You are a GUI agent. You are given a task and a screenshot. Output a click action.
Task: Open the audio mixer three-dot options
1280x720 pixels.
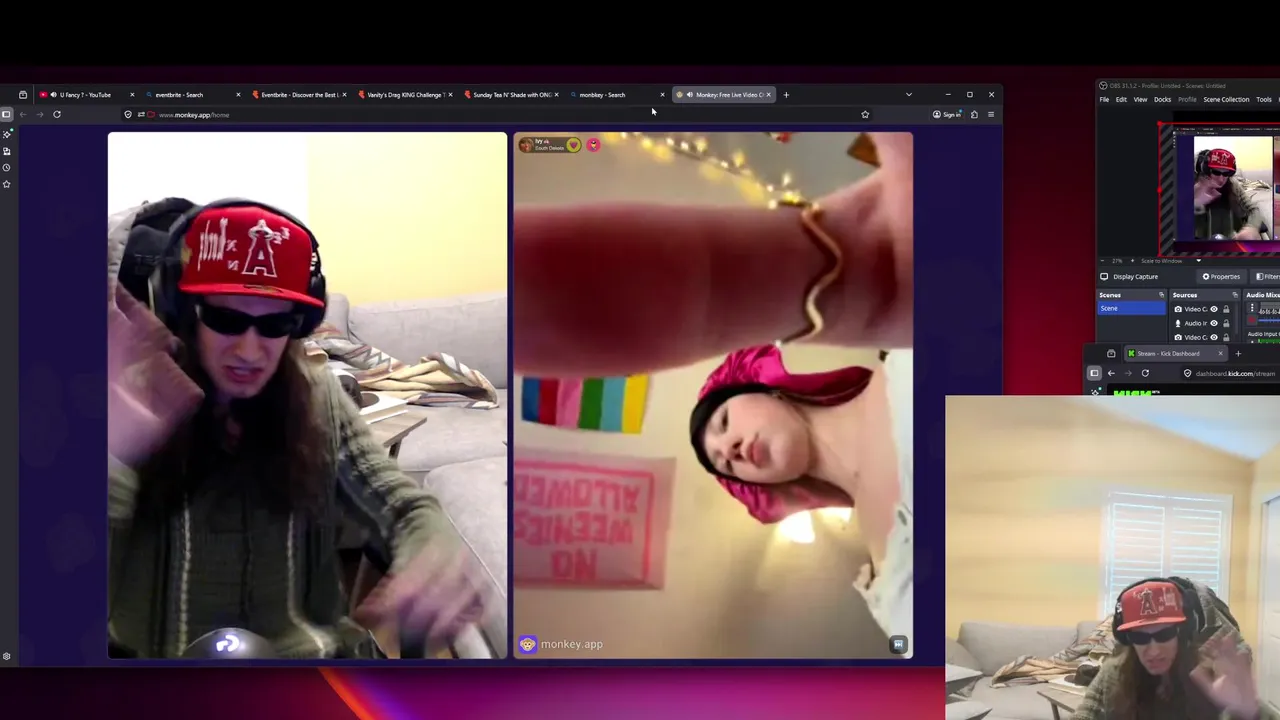click(x=1251, y=309)
